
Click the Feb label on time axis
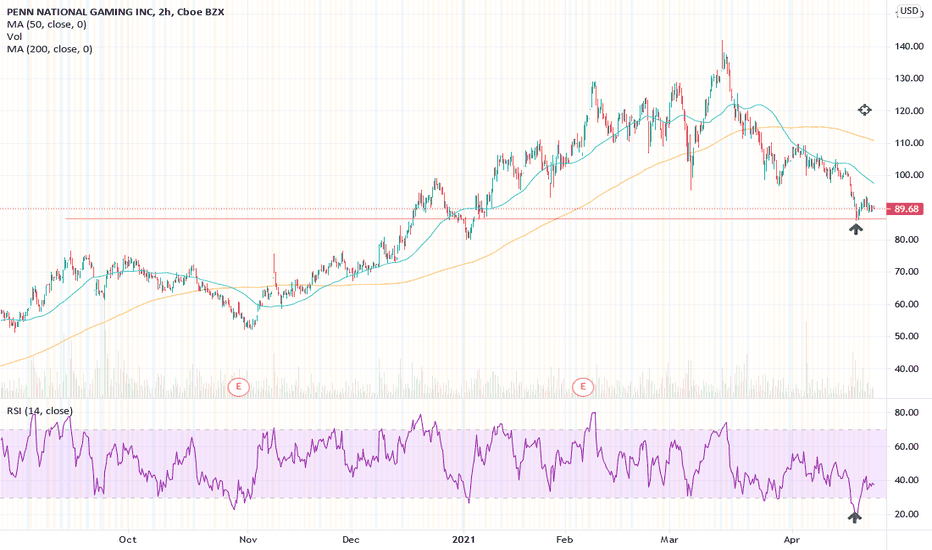click(564, 540)
